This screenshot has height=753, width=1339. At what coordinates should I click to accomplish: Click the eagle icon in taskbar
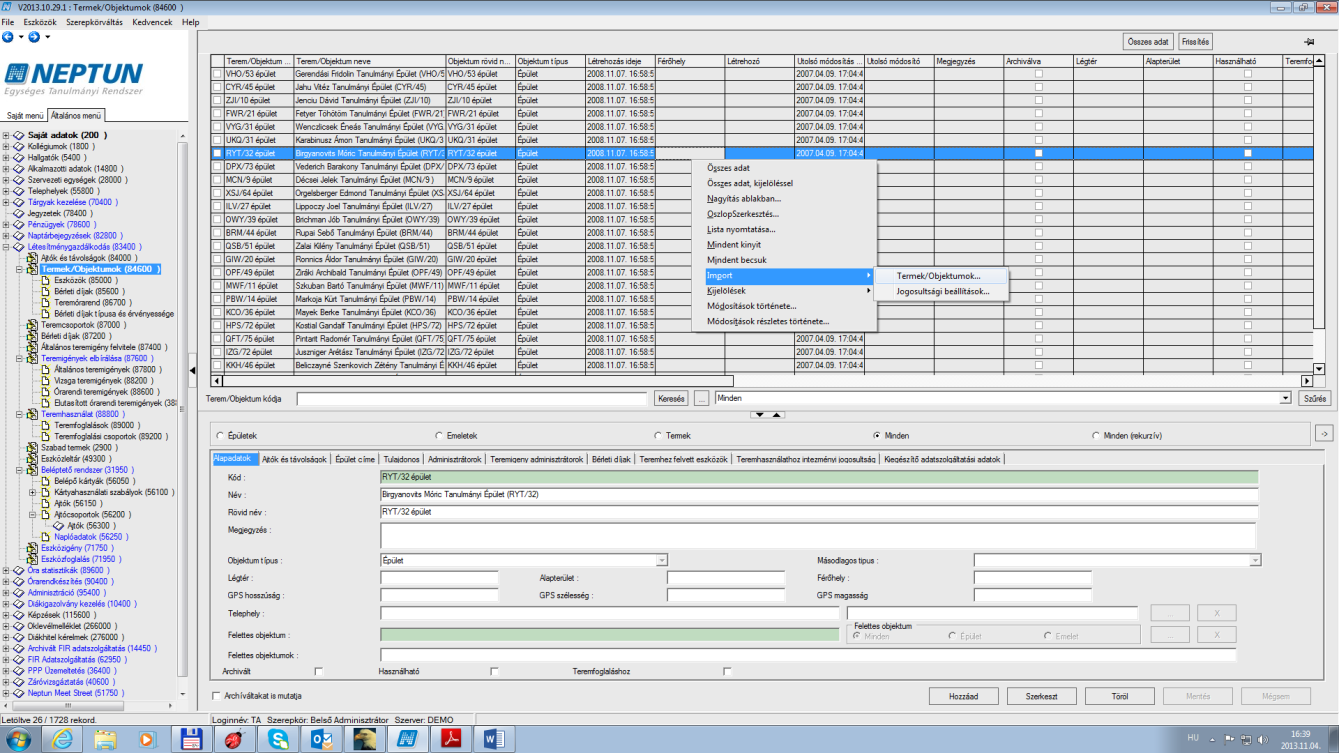pyautogui.click(x=365, y=739)
